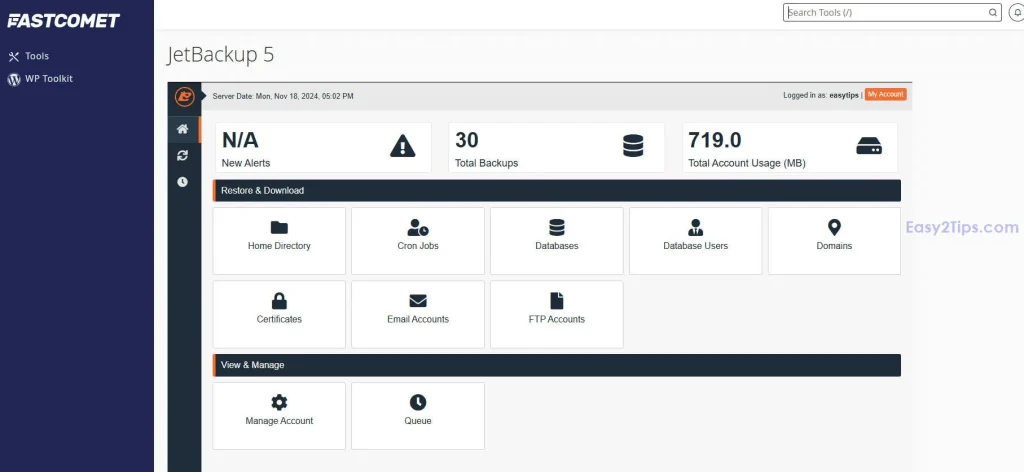Open the Manage Account tile
This screenshot has height=472, width=1024.
(x=279, y=416)
